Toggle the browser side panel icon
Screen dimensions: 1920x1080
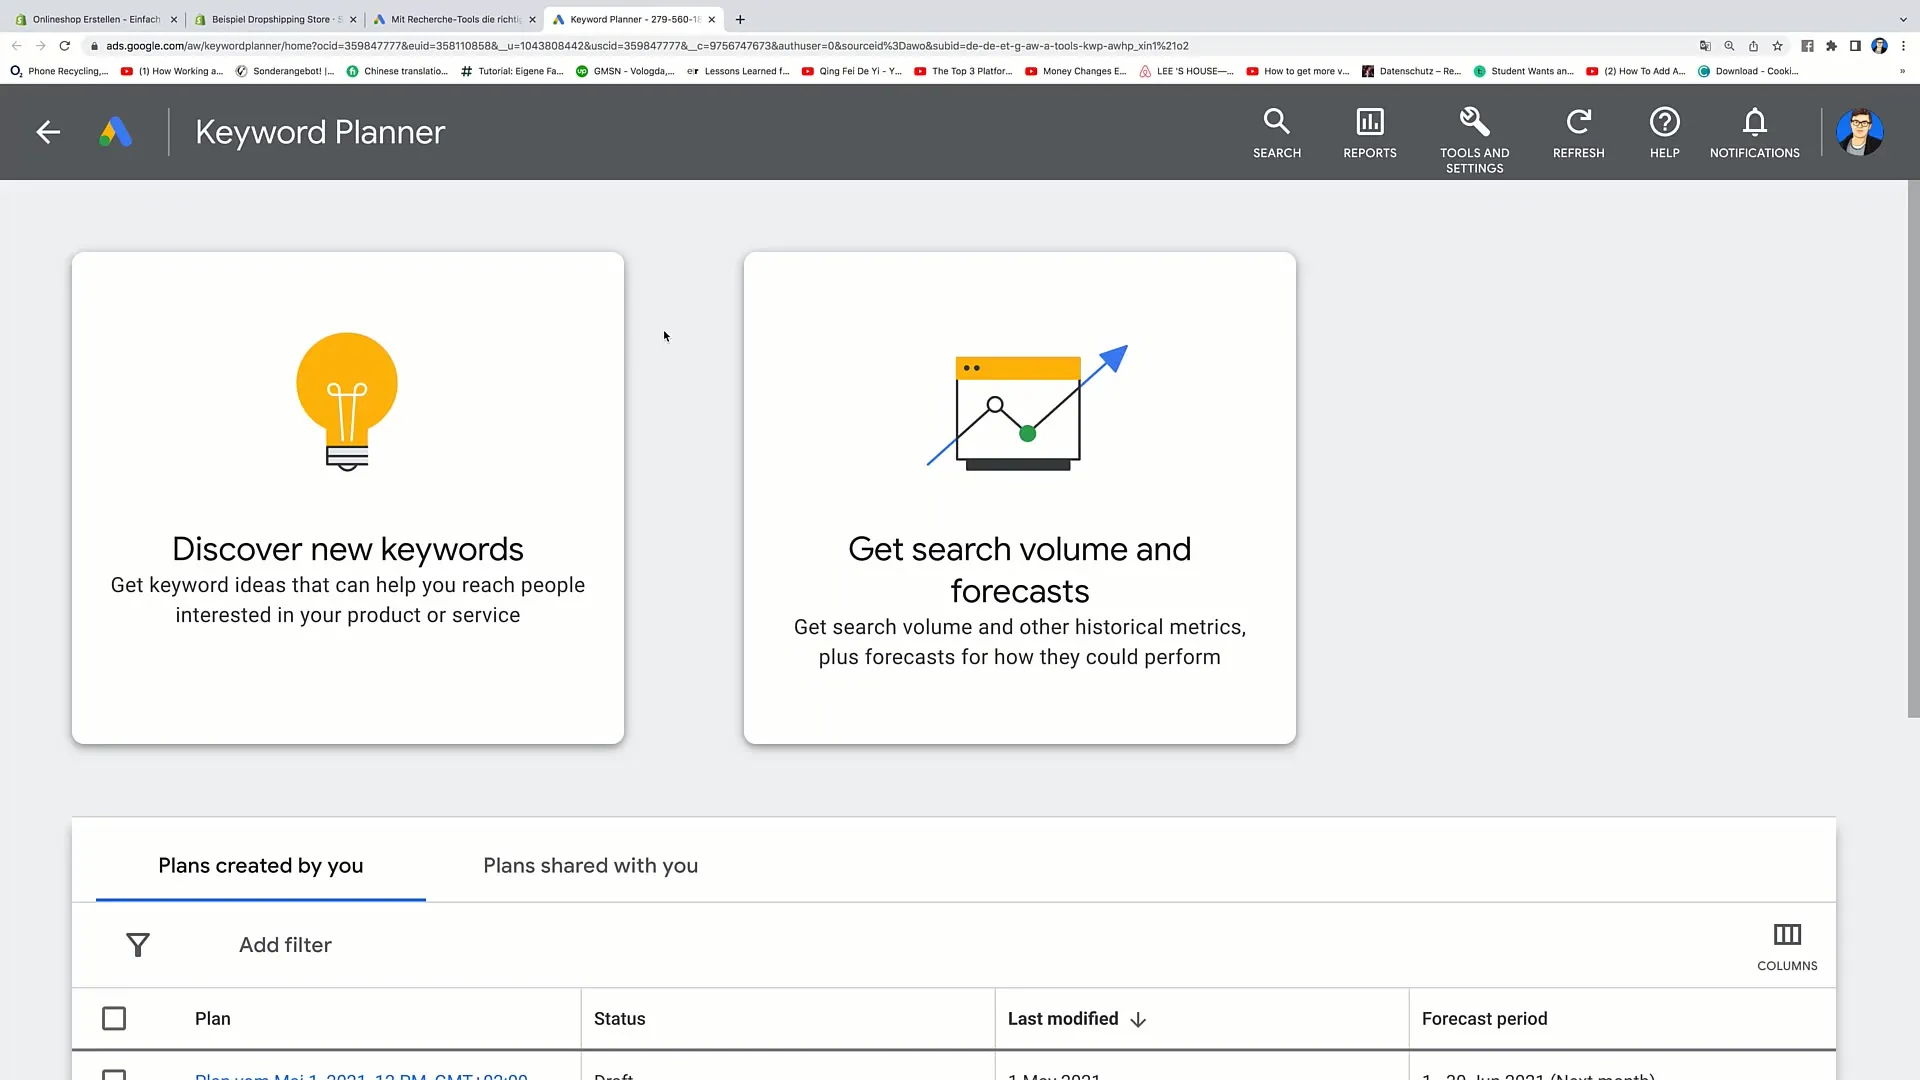(x=1855, y=46)
